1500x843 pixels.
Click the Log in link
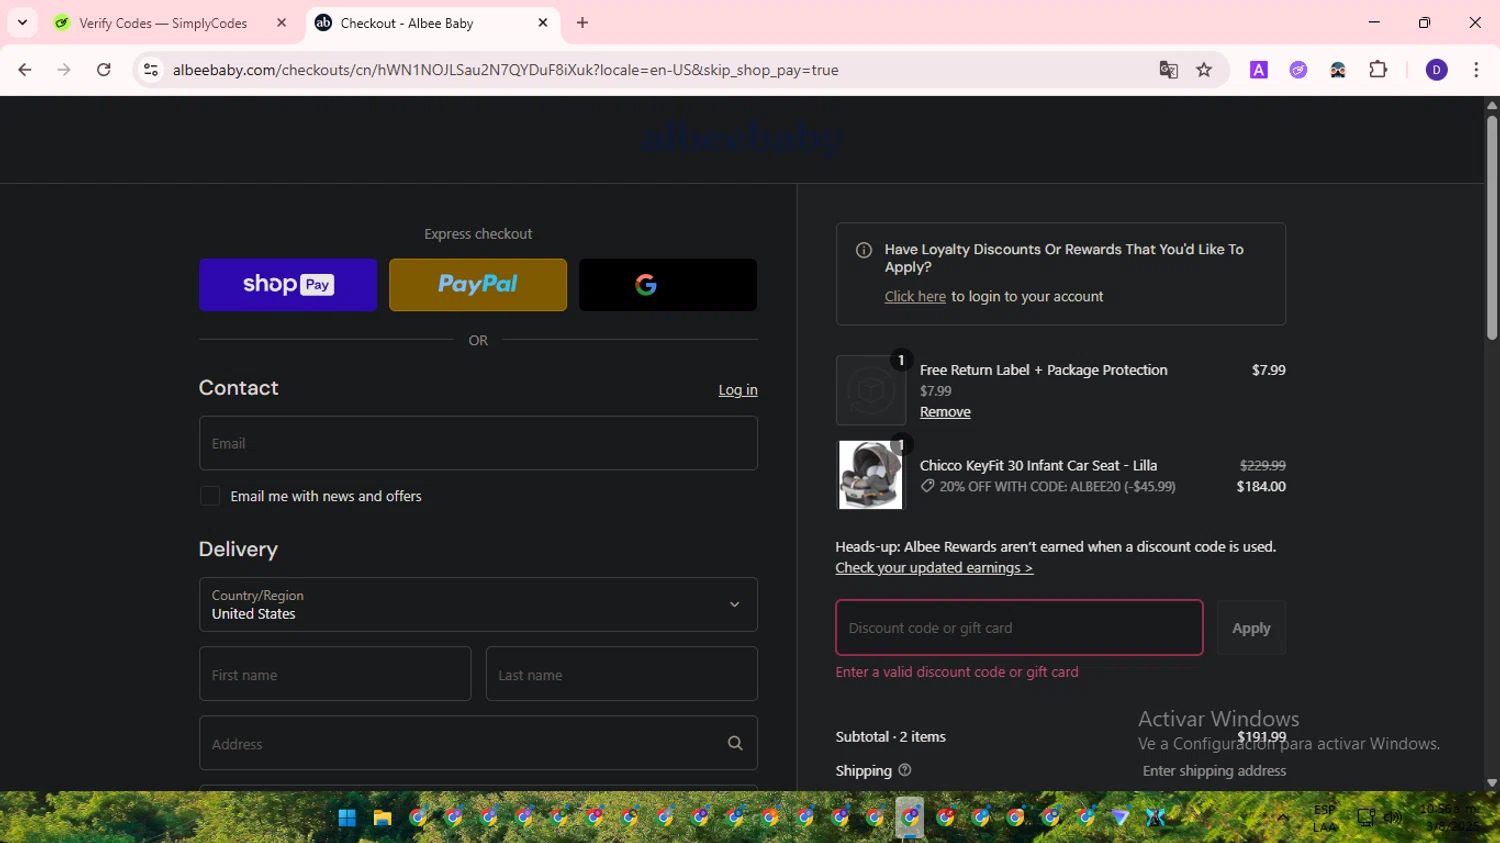[x=738, y=390]
